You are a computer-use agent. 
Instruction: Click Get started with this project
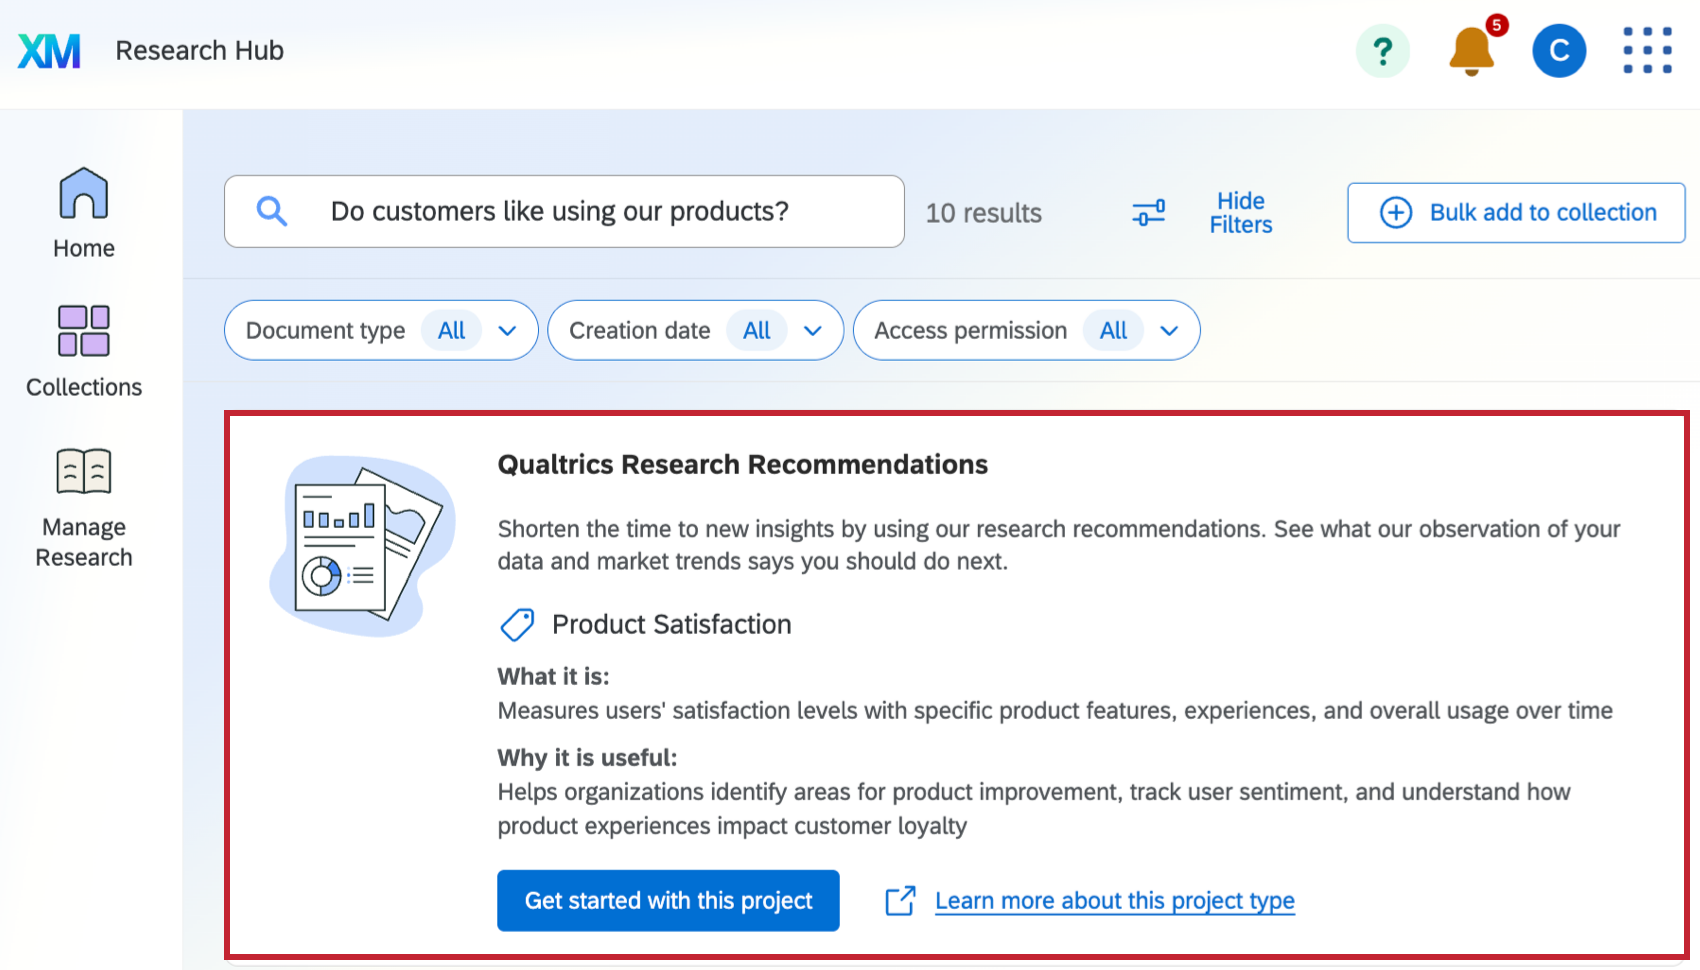click(667, 900)
